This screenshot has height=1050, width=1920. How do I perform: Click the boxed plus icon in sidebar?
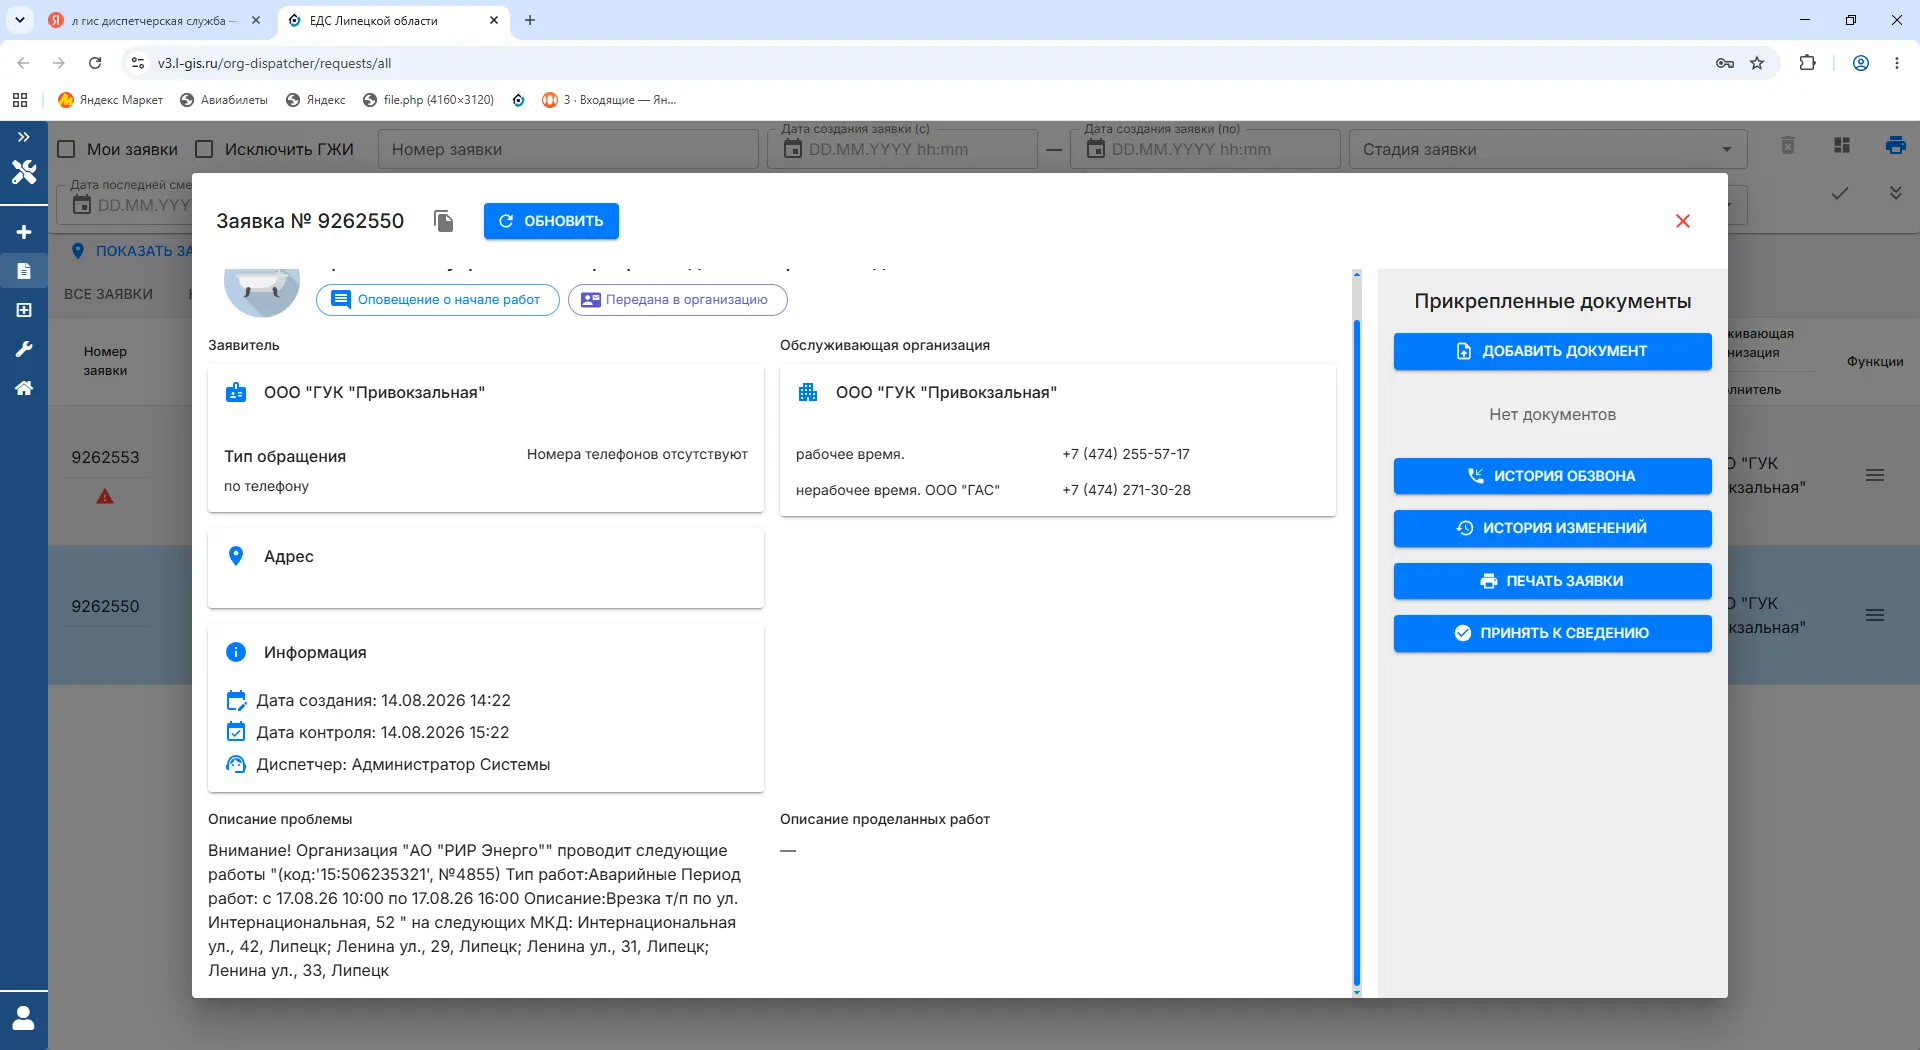(24, 310)
